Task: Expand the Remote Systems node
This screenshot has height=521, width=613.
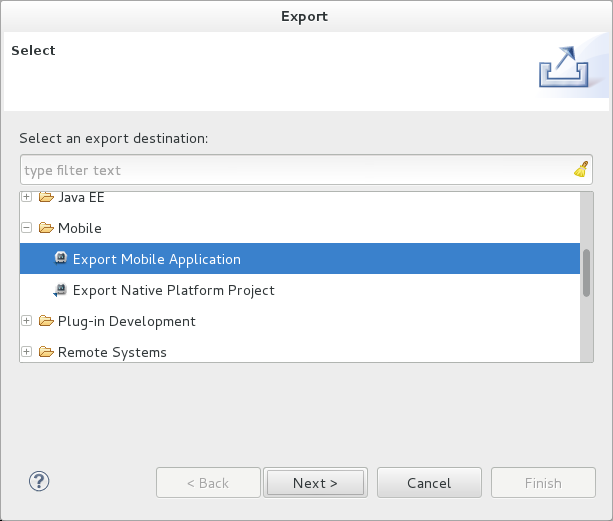Action: tap(27, 352)
